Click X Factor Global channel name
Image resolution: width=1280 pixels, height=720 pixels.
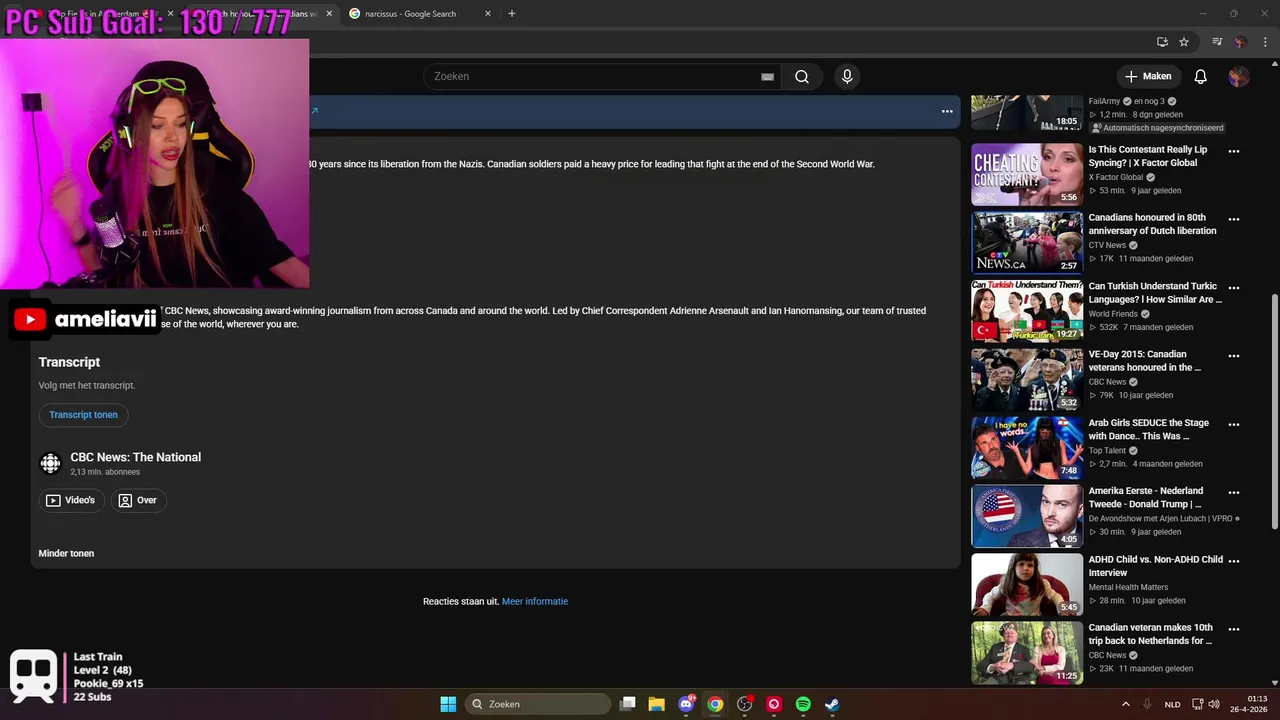point(1115,177)
